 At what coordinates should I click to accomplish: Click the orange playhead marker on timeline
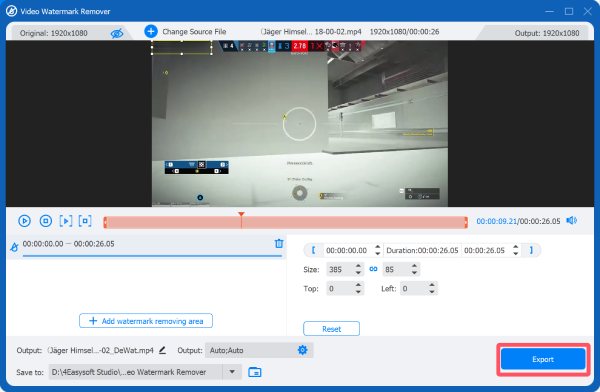241,215
